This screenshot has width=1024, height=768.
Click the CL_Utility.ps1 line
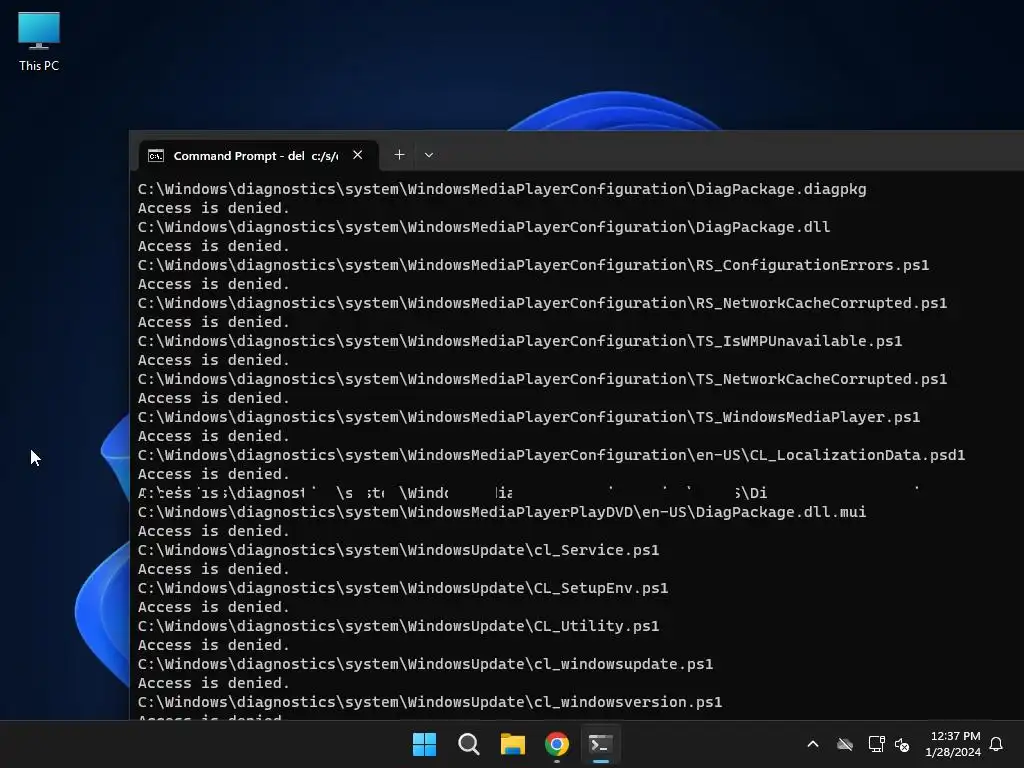click(x=398, y=626)
